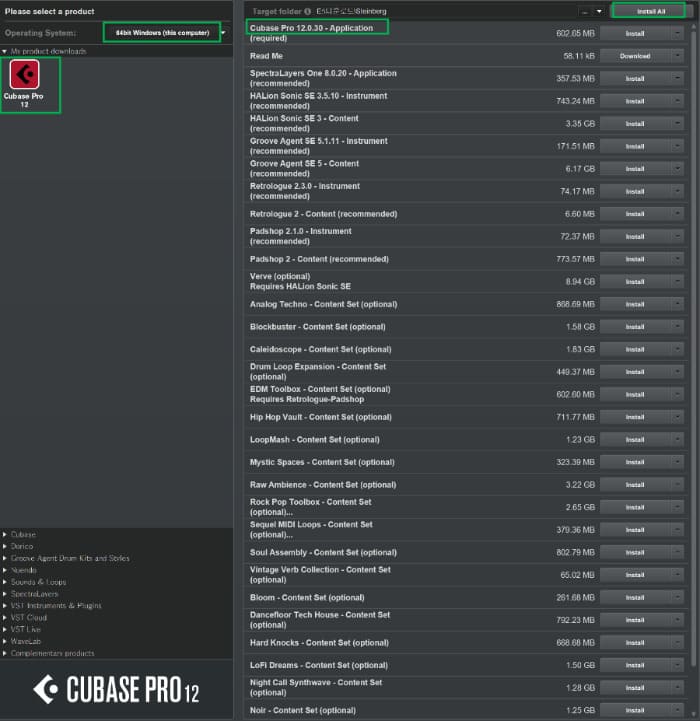Install Soul Assembly Content Set
The width and height of the screenshot is (700, 721).
pos(635,552)
